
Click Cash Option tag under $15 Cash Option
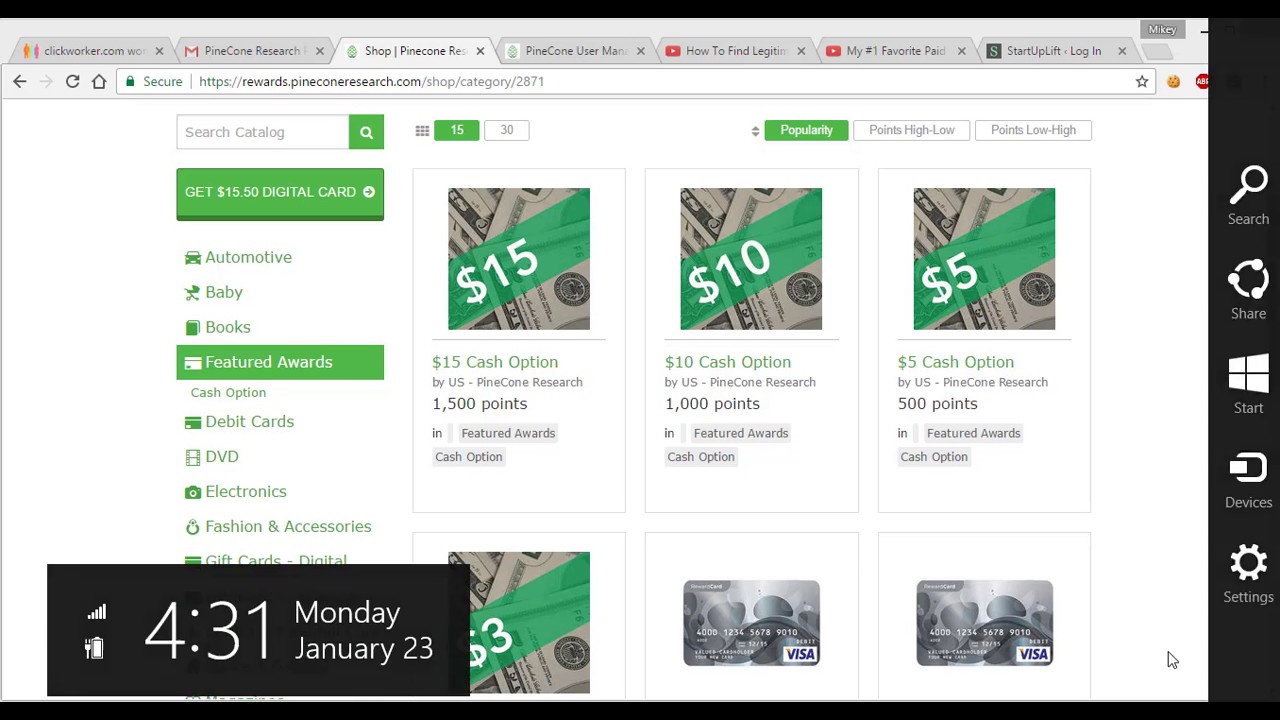click(x=468, y=457)
